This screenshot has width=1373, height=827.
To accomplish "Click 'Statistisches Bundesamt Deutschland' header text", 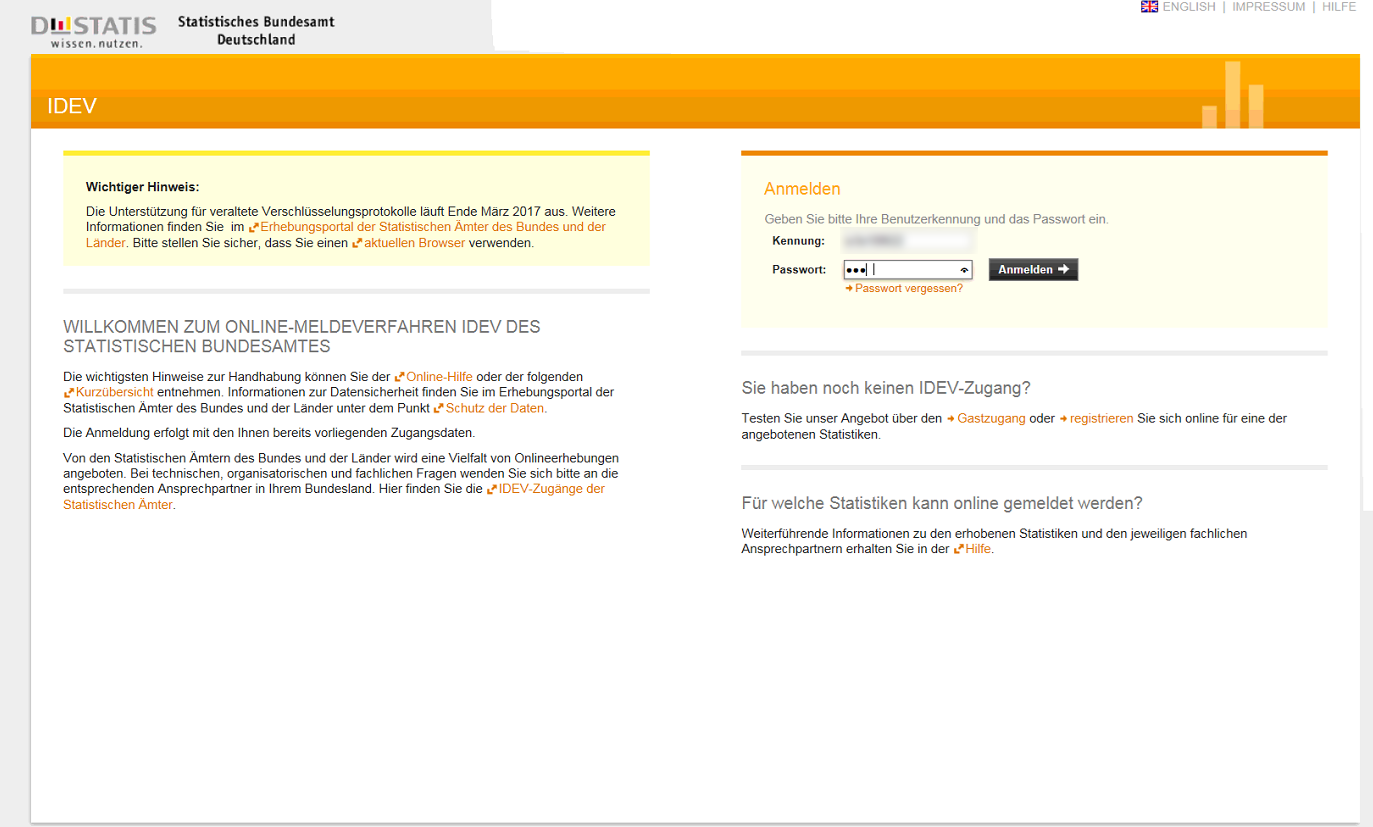I will (256, 30).
